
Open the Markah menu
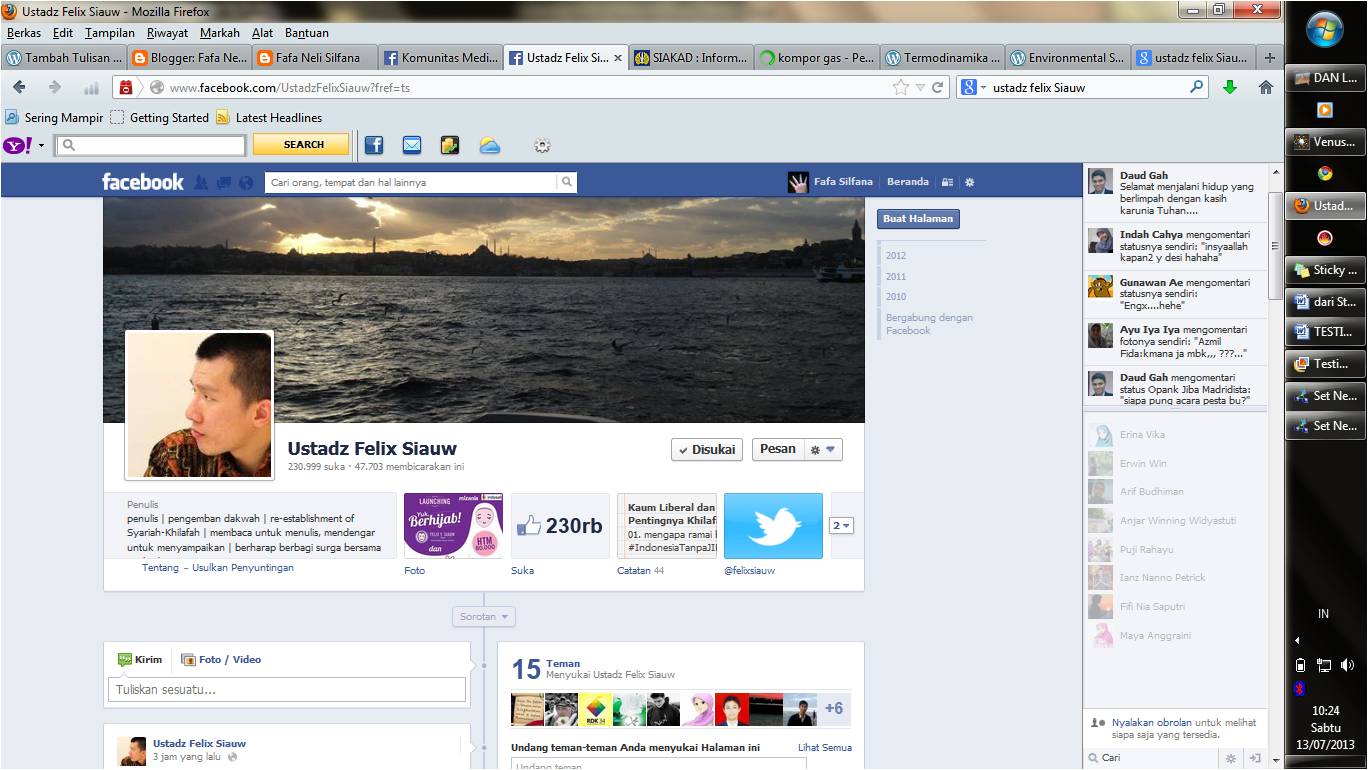tap(220, 33)
